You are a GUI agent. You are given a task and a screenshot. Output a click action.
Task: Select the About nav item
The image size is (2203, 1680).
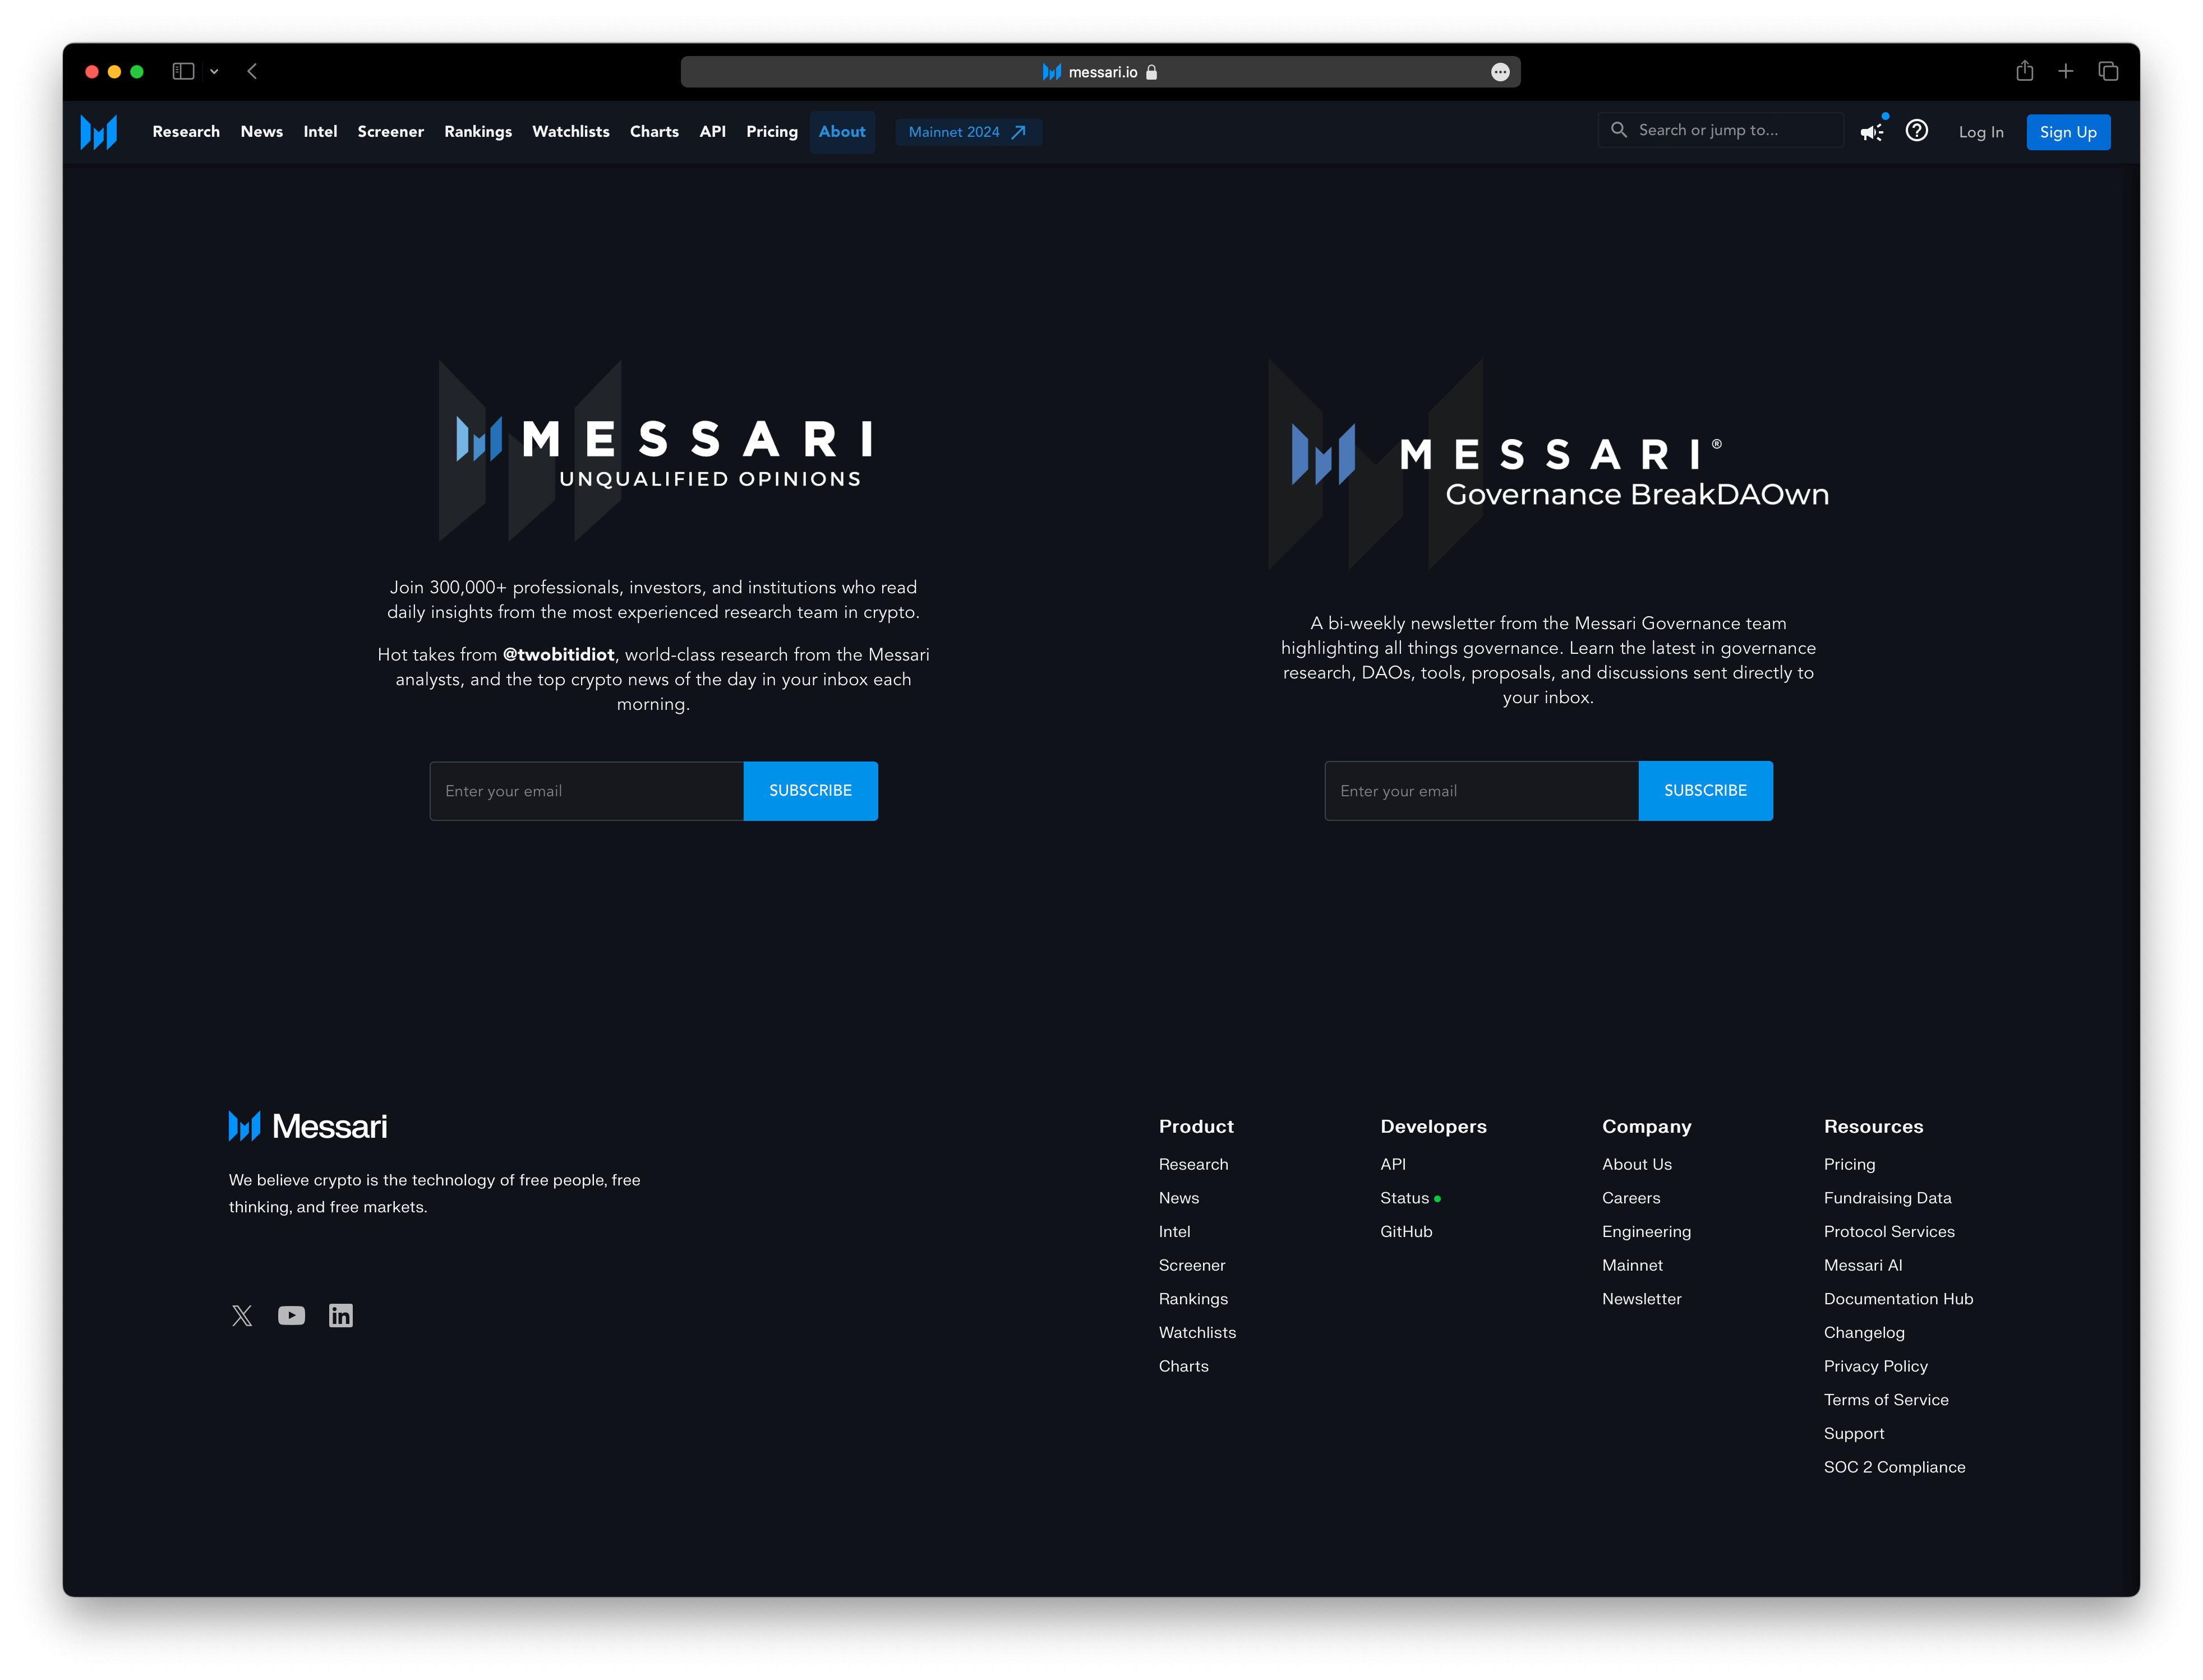[x=842, y=132]
